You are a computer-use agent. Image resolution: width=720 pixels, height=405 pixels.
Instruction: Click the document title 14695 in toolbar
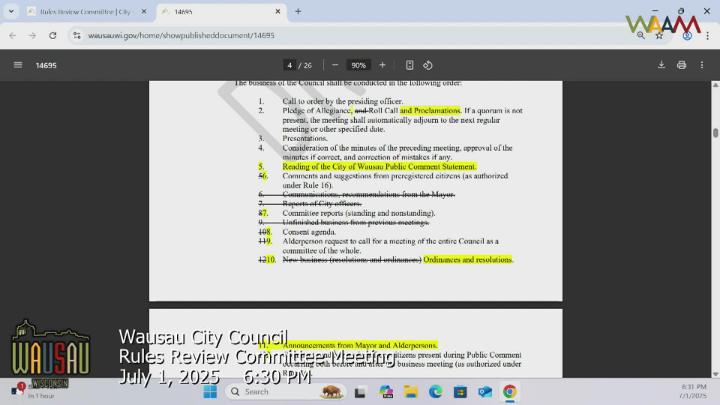coord(46,65)
